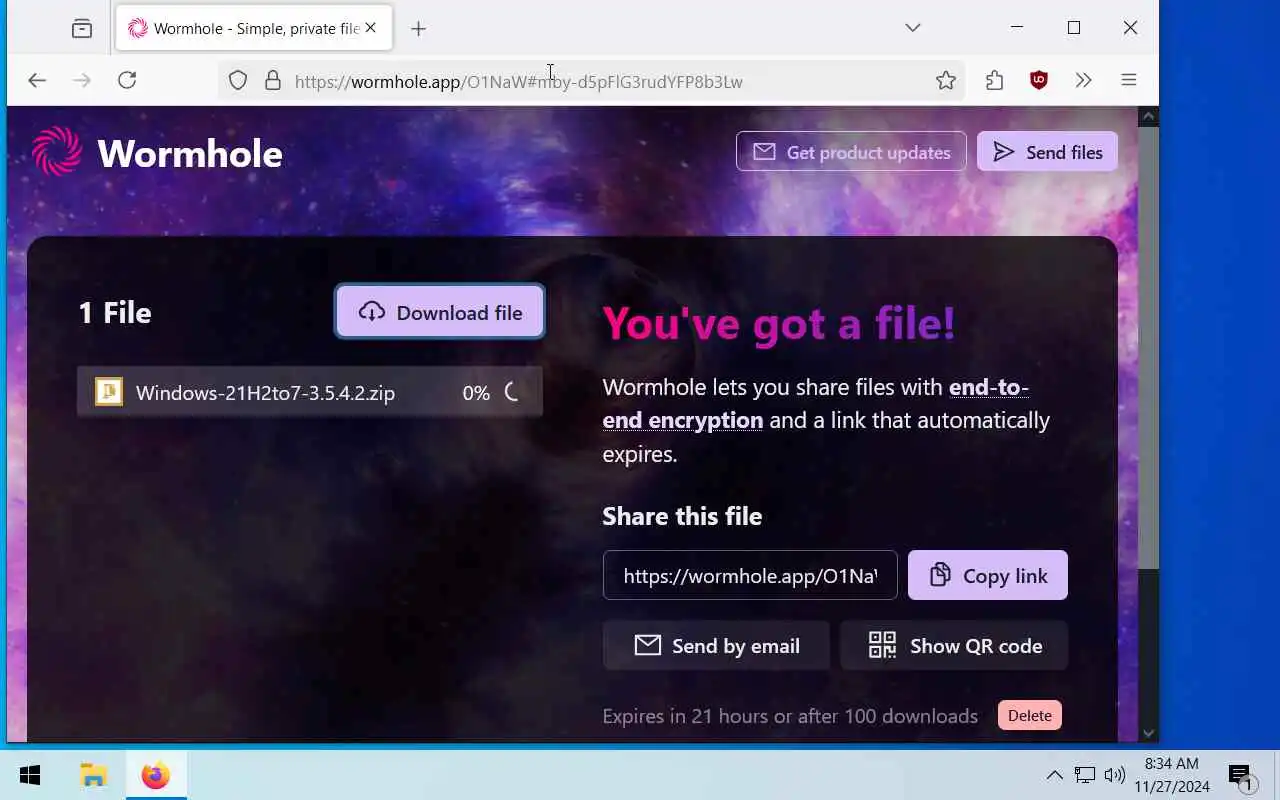Click "Share this file" heading
1280x800 pixels.
(x=682, y=516)
